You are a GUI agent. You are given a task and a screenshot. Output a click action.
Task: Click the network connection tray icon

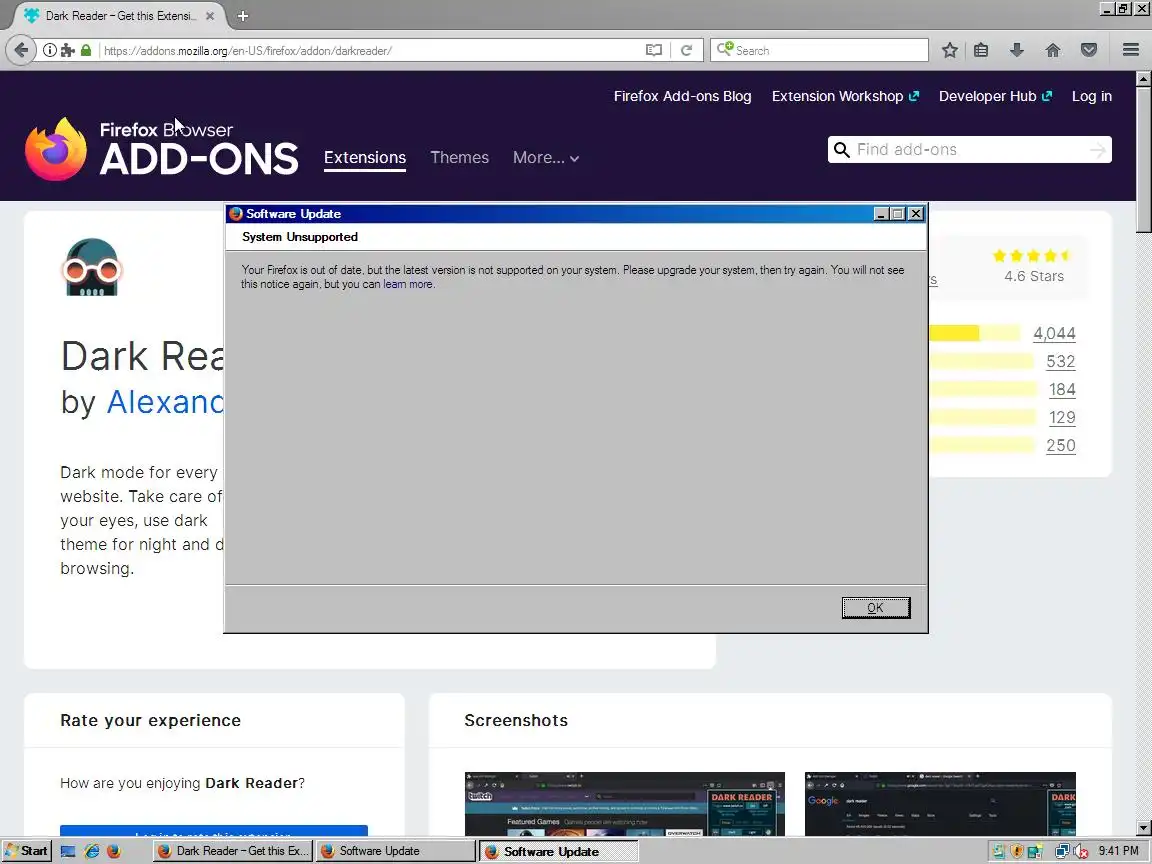1062,852
